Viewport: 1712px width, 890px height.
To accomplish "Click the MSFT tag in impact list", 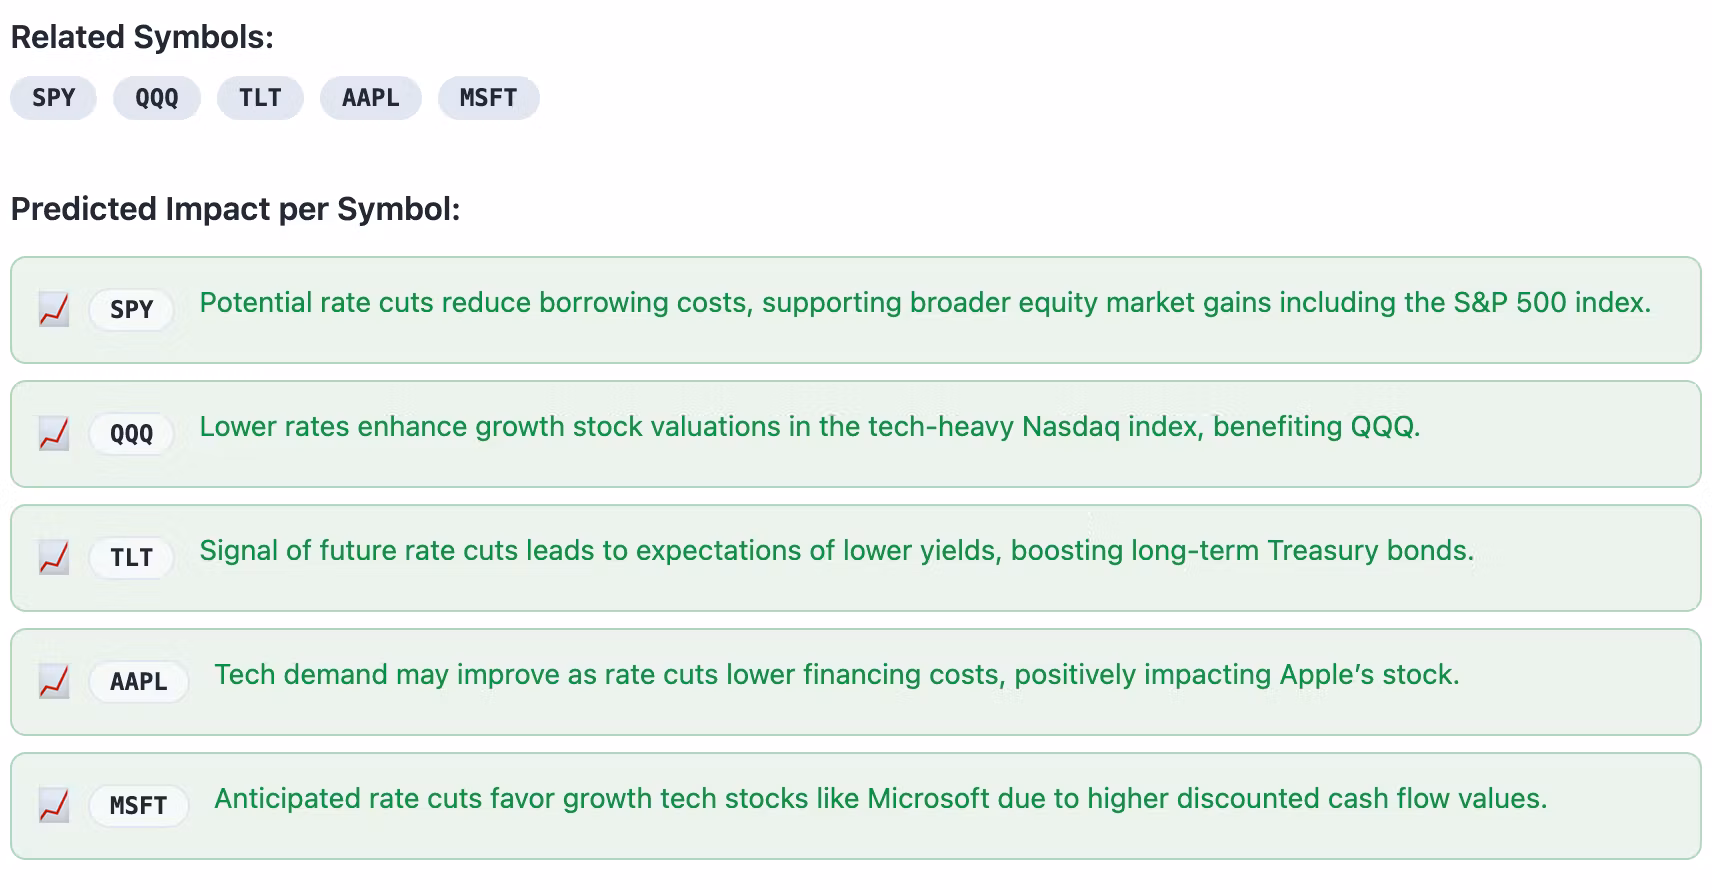I will pyautogui.click(x=139, y=805).
